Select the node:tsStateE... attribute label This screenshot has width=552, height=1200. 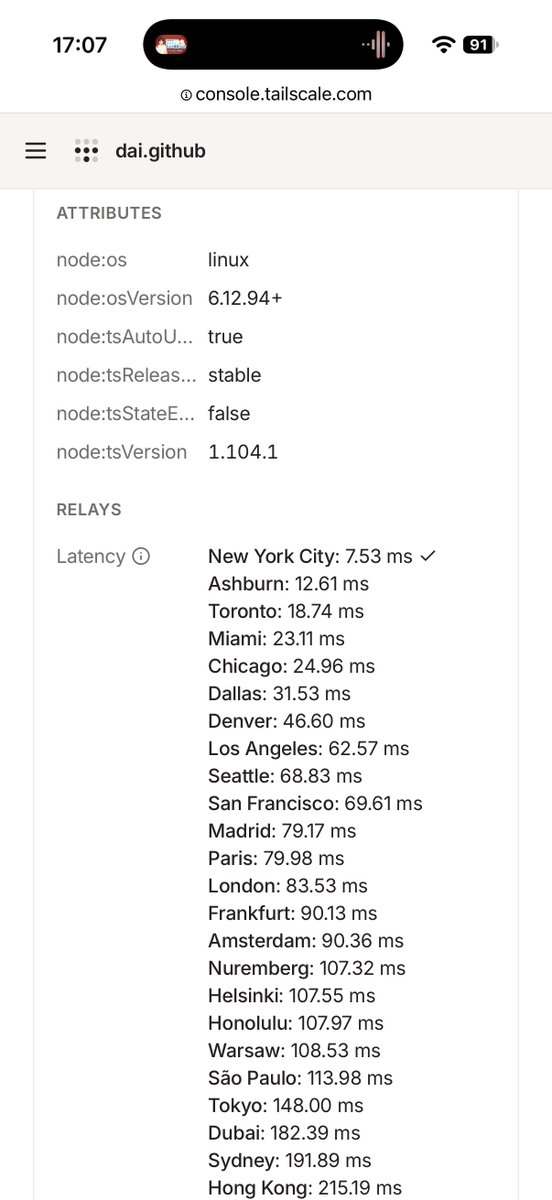(x=125, y=413)
